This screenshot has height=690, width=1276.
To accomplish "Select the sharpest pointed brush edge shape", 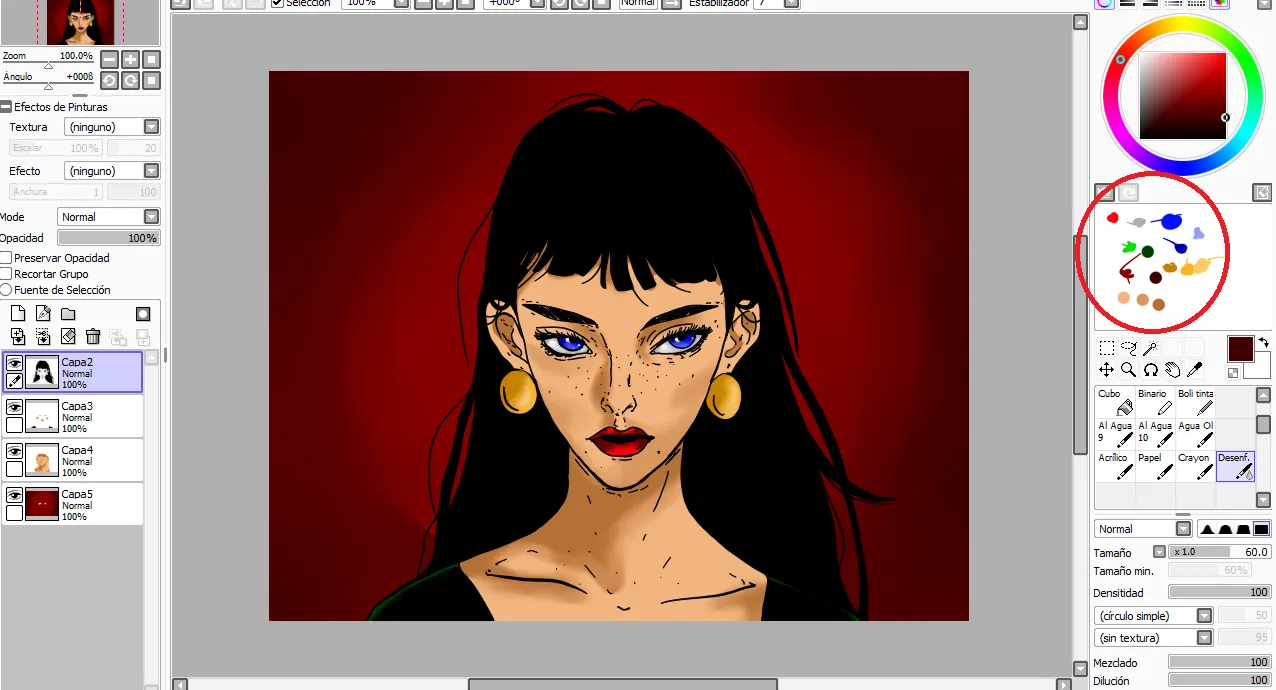I will point(1208,529).
